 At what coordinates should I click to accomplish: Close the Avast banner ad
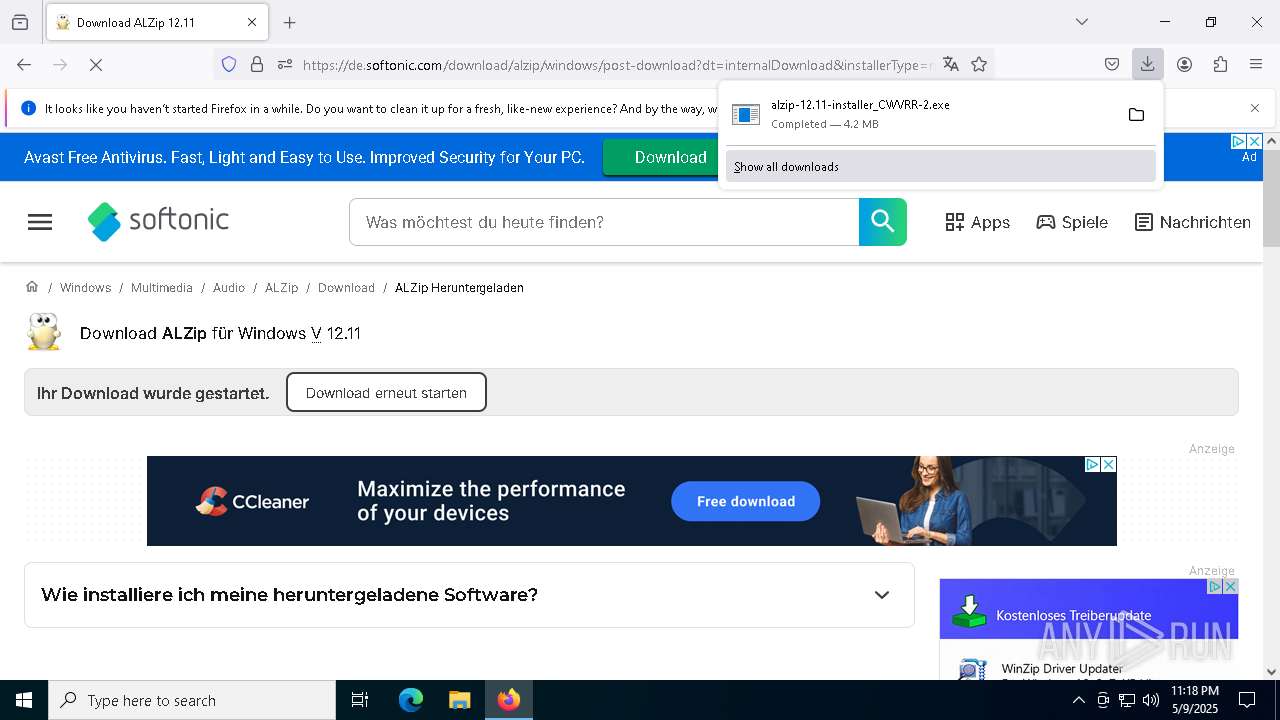pos(1254,142)
